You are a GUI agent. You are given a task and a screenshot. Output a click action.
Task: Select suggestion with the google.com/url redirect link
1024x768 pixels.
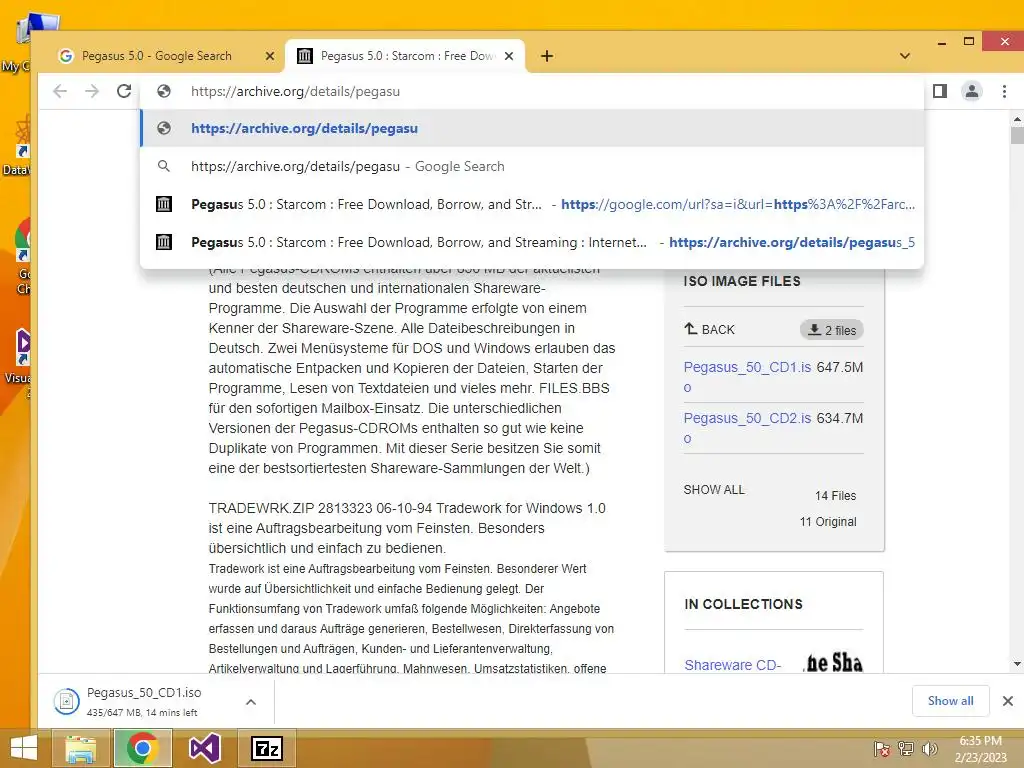(x=532, y=204)
